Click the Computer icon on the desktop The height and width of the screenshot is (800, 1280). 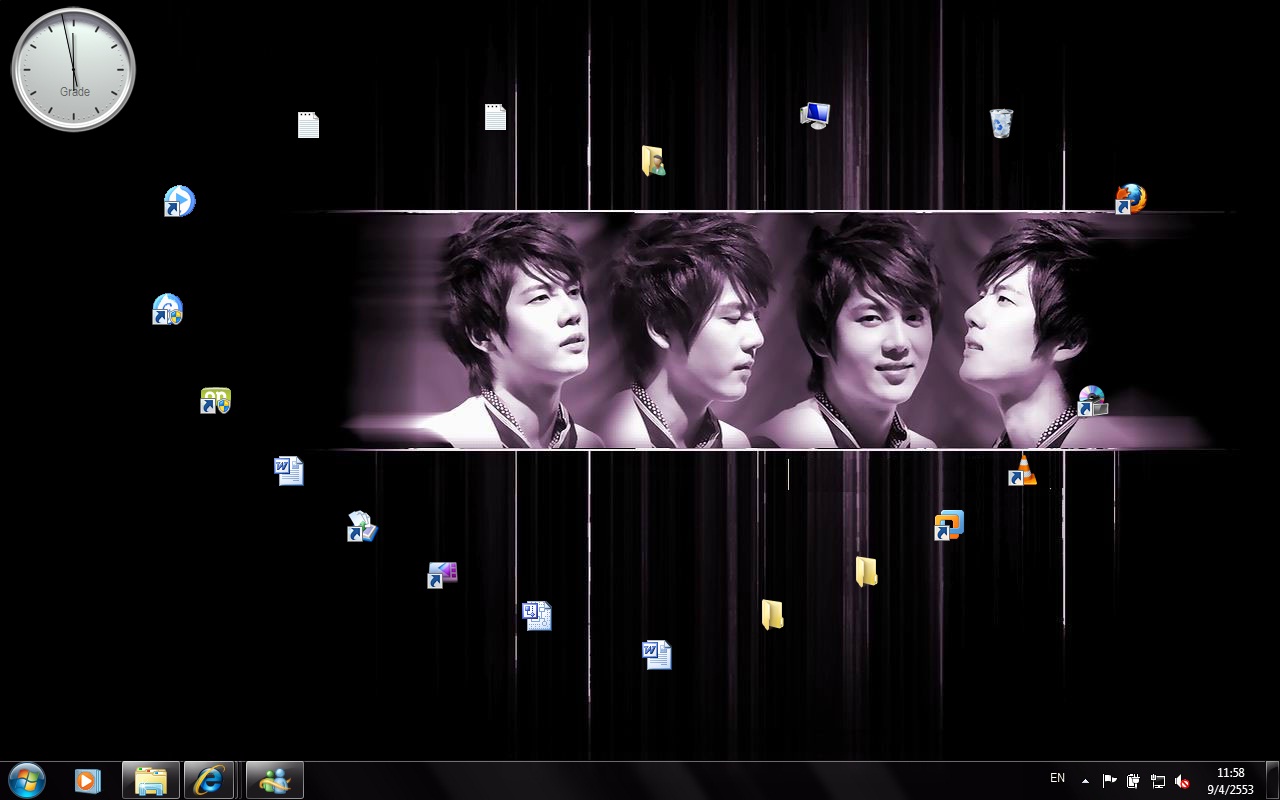coord(815,115)
